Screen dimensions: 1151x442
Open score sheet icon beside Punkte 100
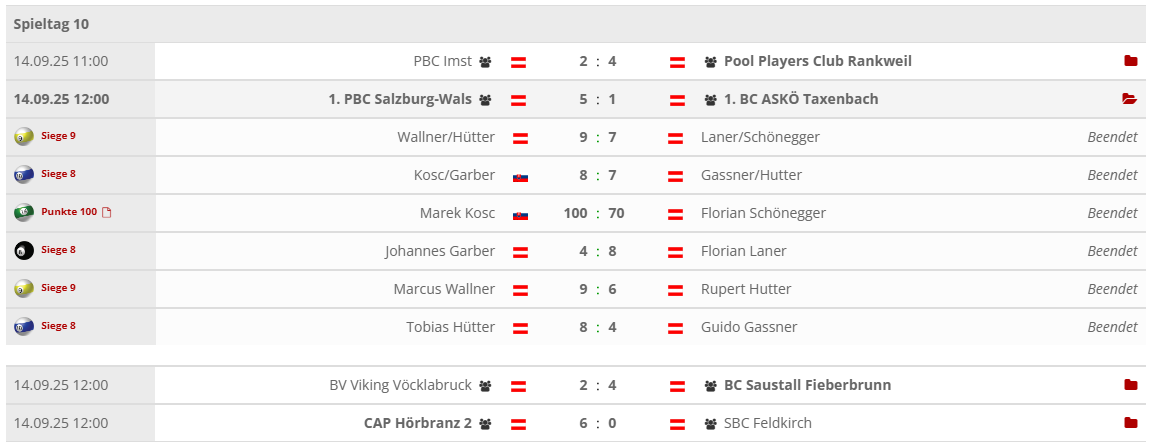click(107, 212)
